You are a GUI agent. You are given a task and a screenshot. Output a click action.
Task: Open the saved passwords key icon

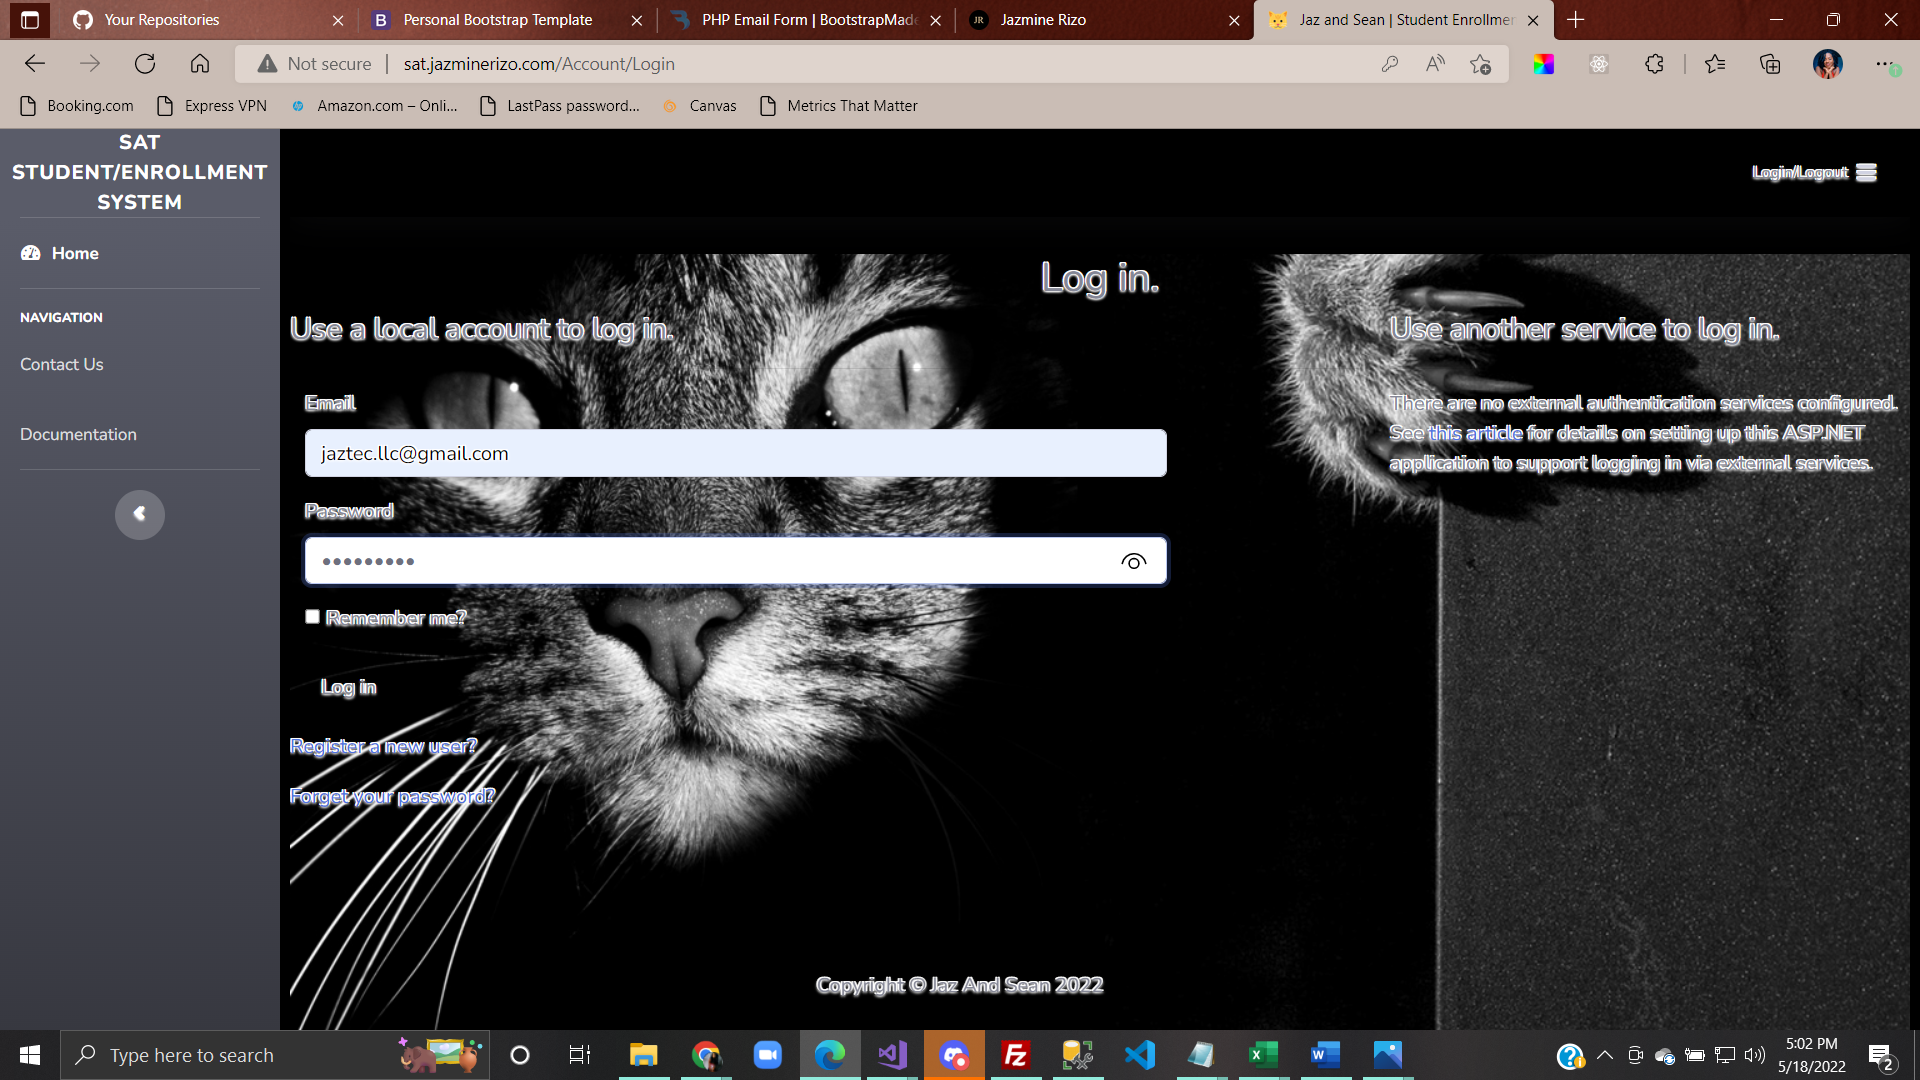click(x=1389, y=64)
